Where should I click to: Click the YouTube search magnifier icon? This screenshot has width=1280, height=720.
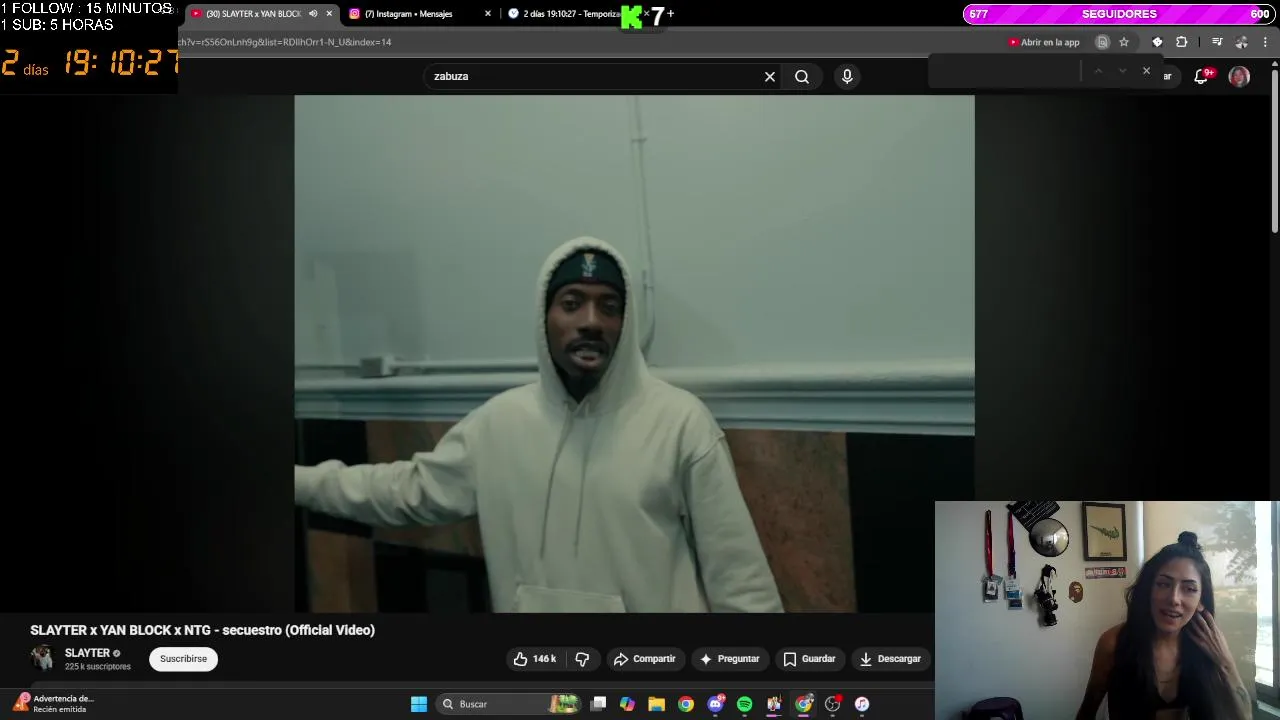tap(802, 76)
